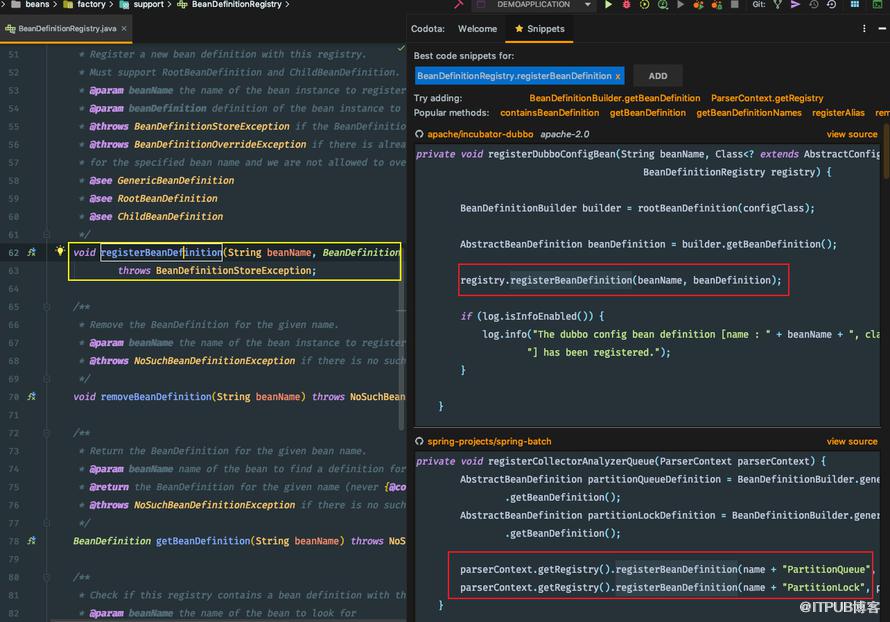Select the Snippets tab

tap(539, 29)
